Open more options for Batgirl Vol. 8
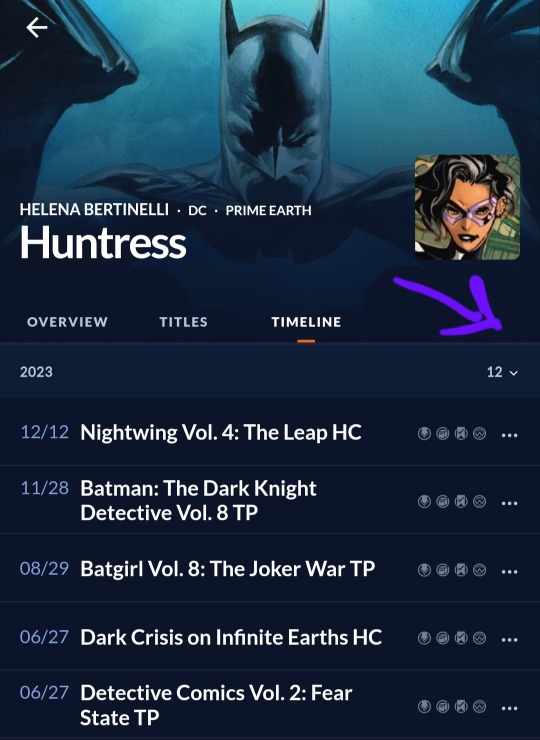The height and width of the screenshot is (740, 540). click(x=510, y=572)
